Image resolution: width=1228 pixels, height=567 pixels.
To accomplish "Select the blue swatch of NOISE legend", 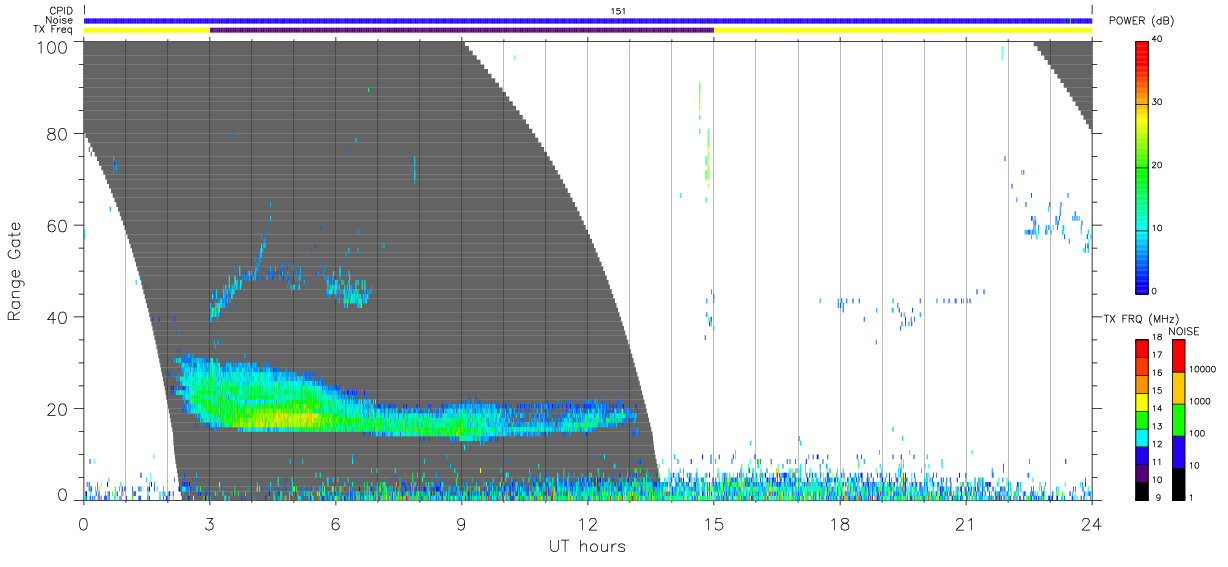I will coord(1178,452).
